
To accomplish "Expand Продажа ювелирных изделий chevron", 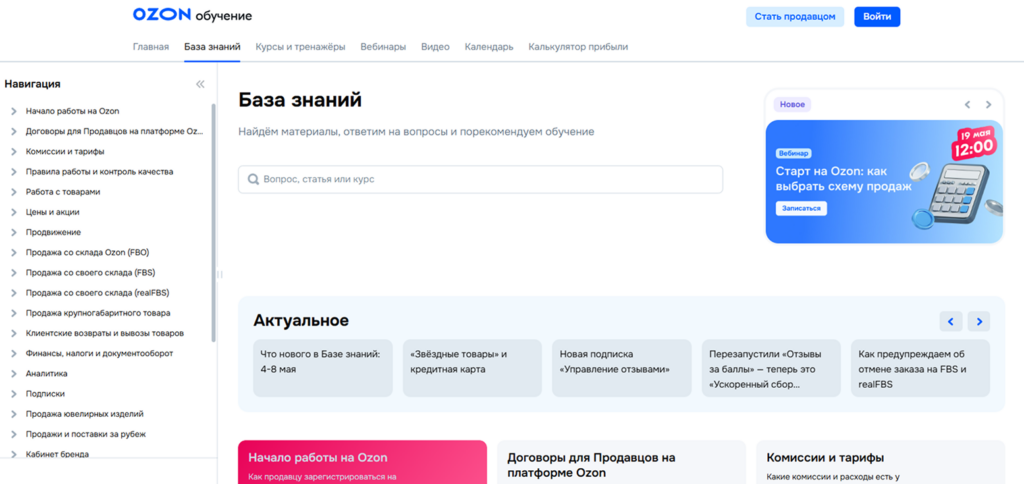I will pos(14,414).
